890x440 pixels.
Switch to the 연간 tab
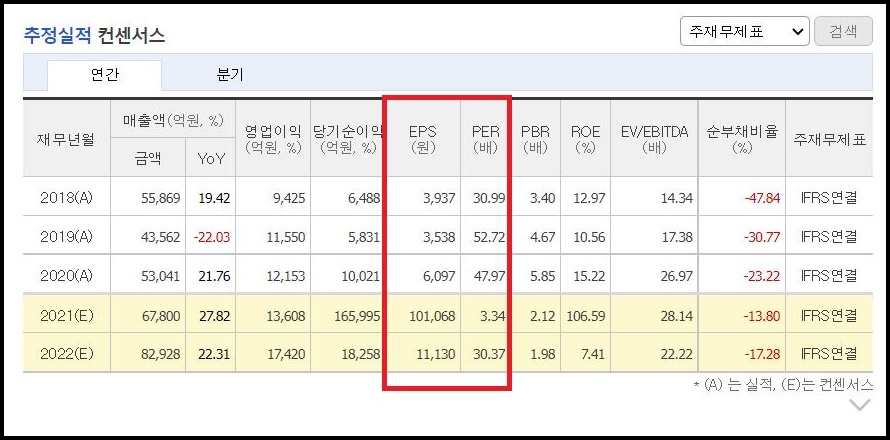104,74
